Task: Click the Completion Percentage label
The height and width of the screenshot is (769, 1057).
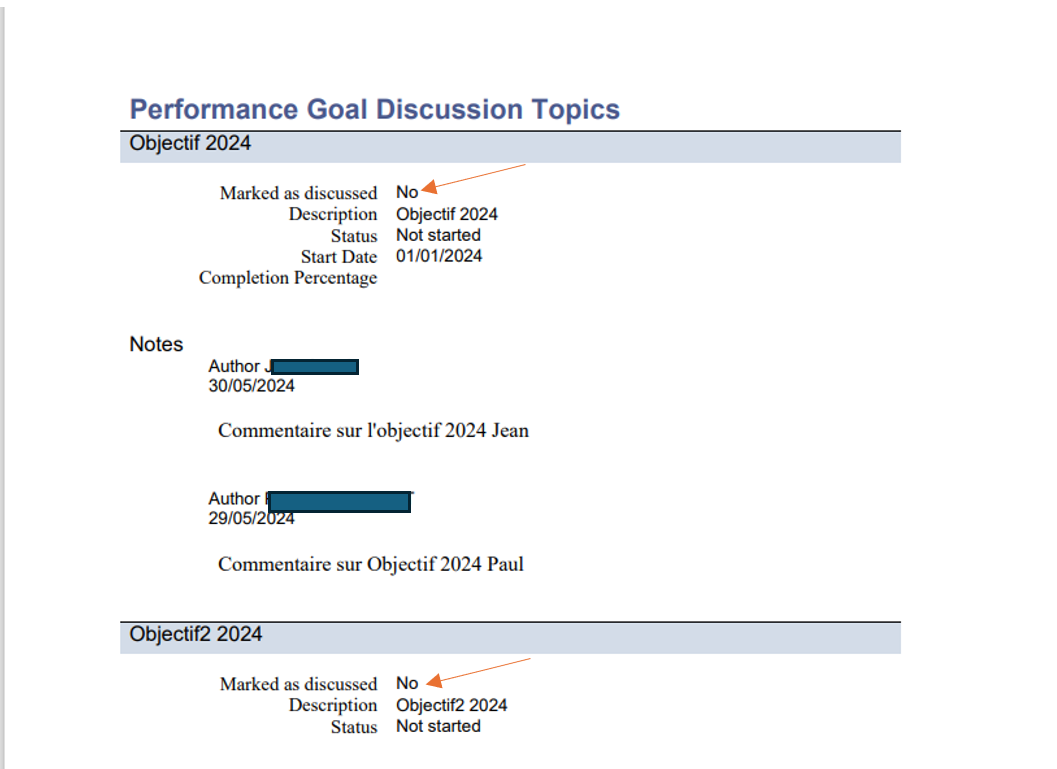Action: pos(287,278)
